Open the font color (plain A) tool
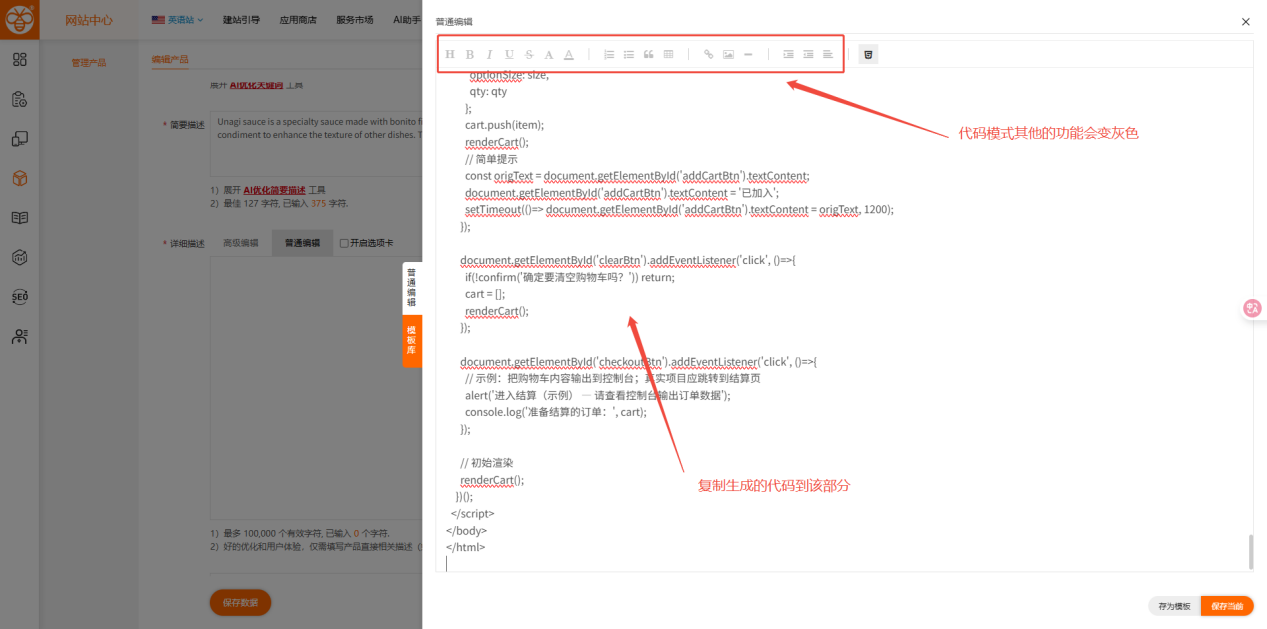1267x629 pixels. pos(549,54)
